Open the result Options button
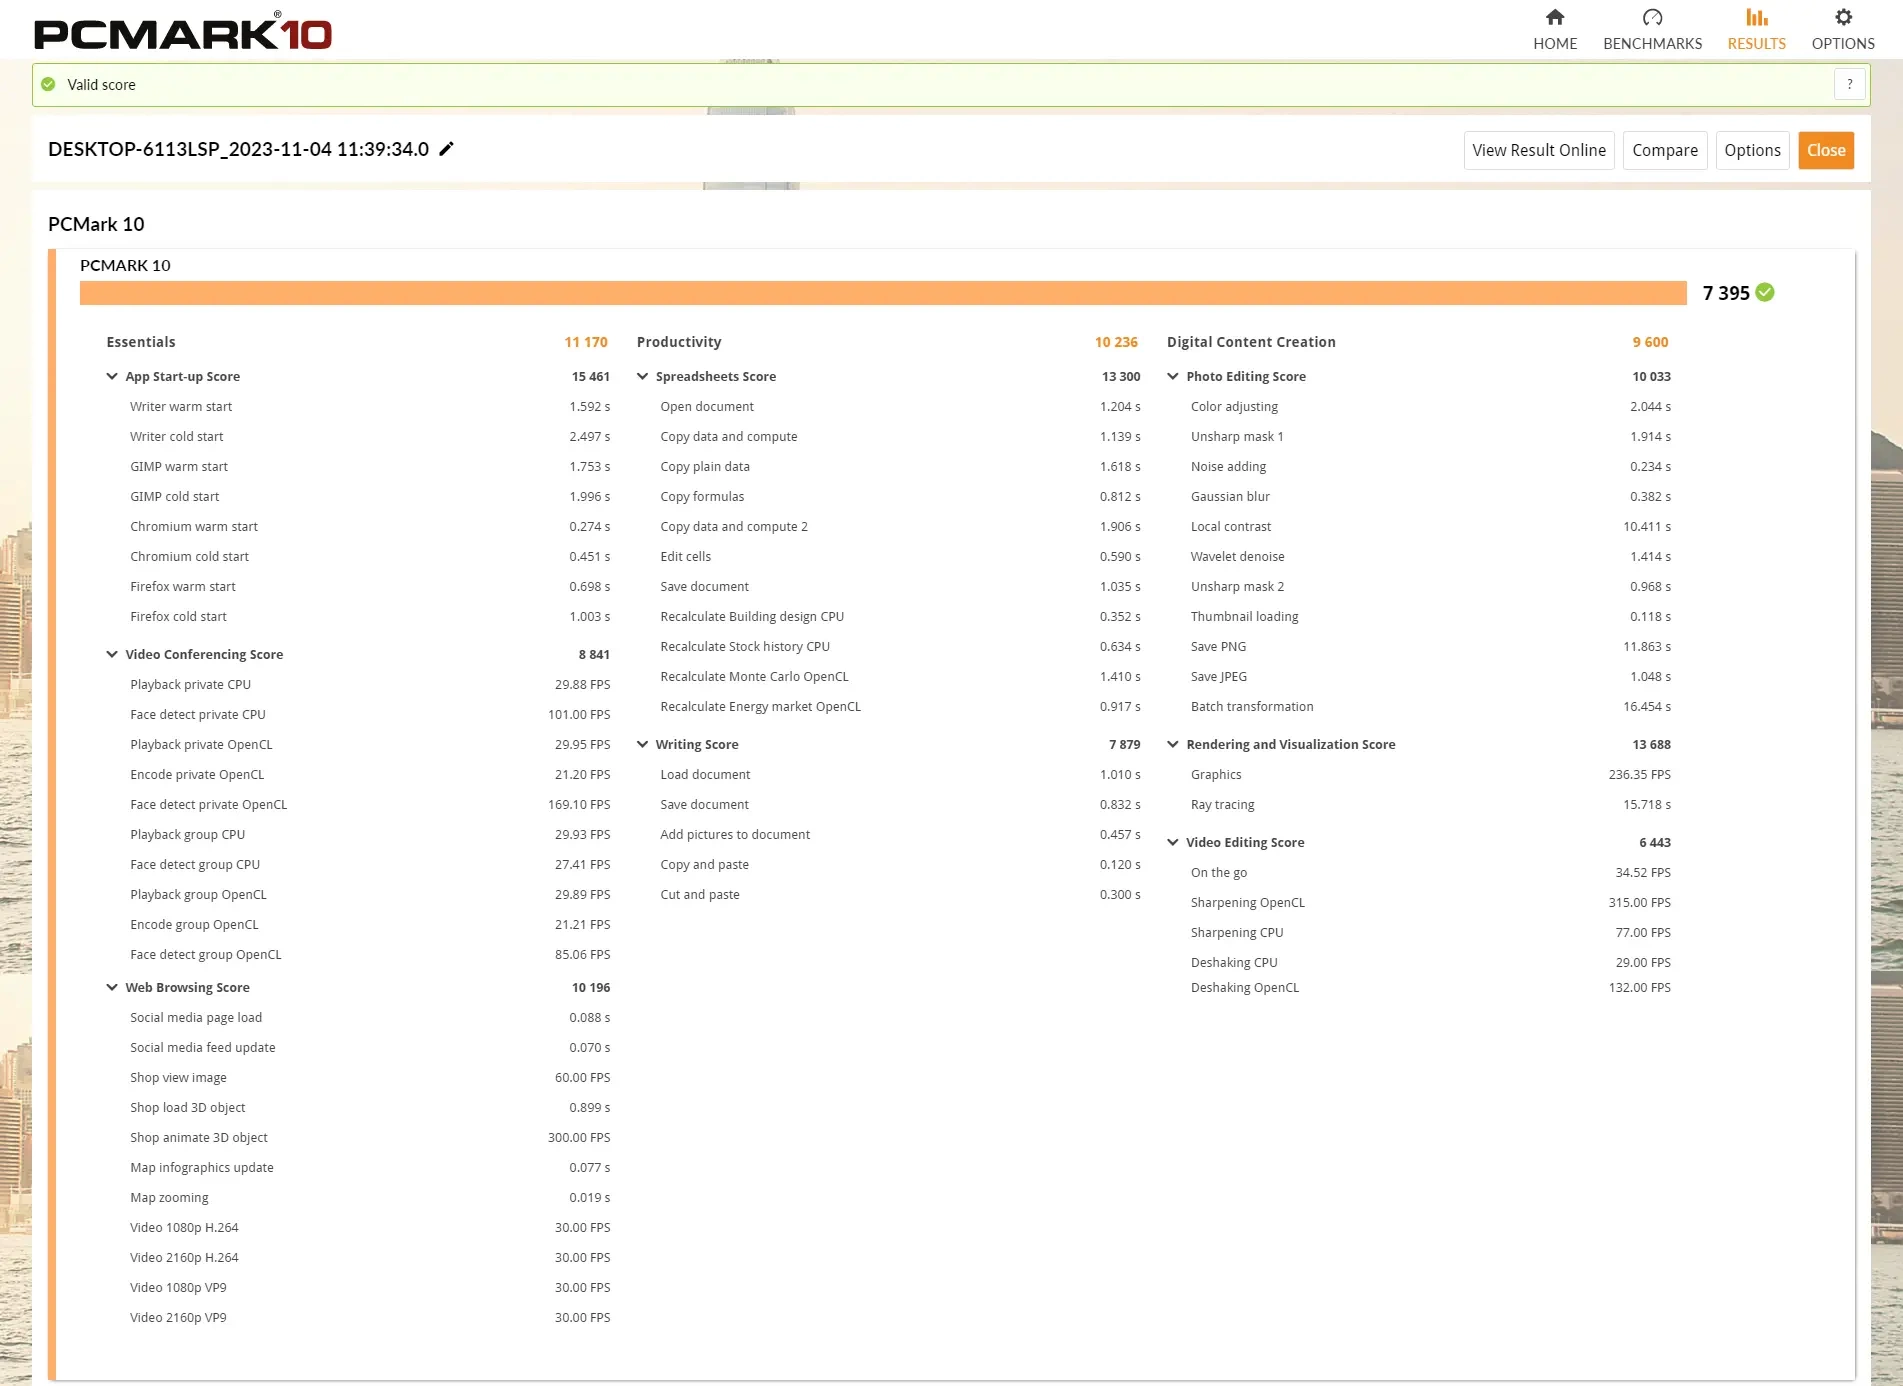Image resolution: width=1903 pixels, height=1386 pixels. (x=1752, y=150)
